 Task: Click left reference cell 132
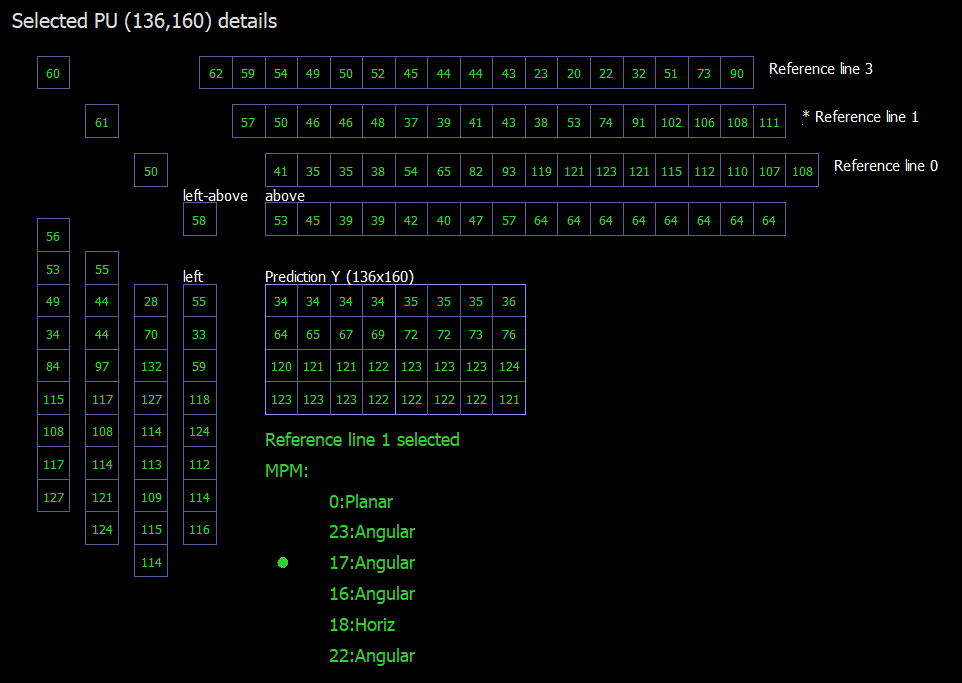tap(151, 366)
